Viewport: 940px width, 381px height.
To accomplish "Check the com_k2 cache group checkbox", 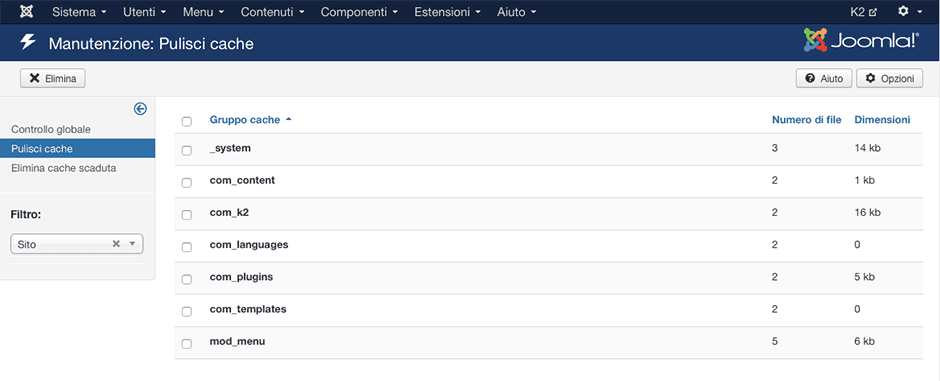I will (x=186, y=214).
